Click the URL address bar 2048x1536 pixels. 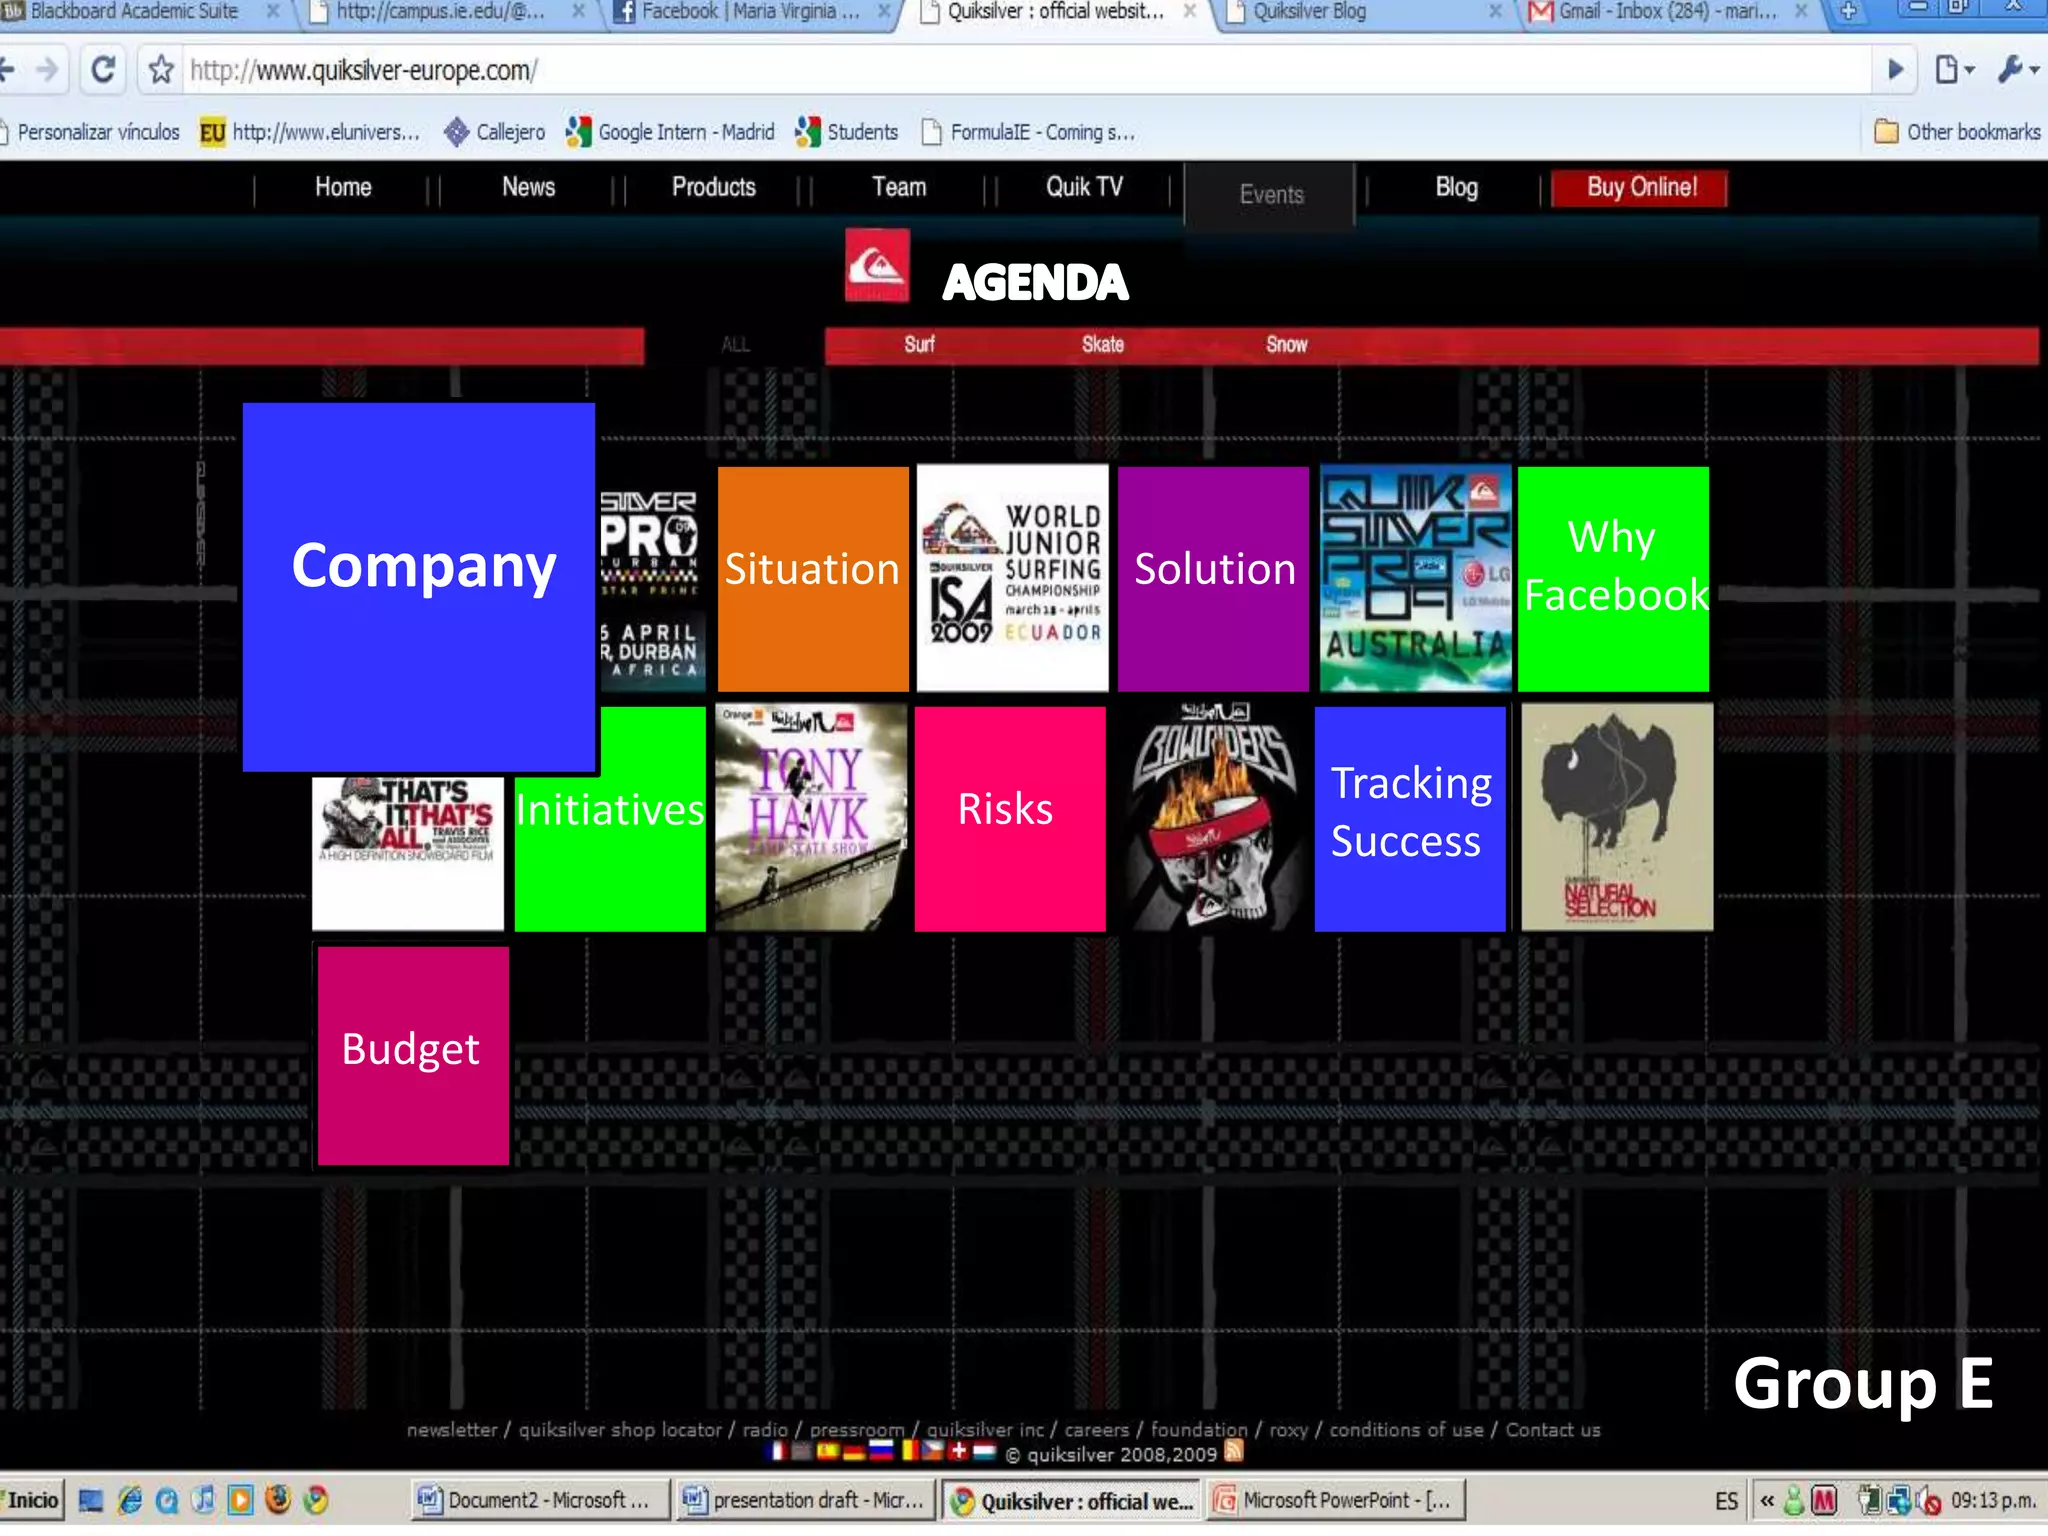click(x=1000, y=70)
